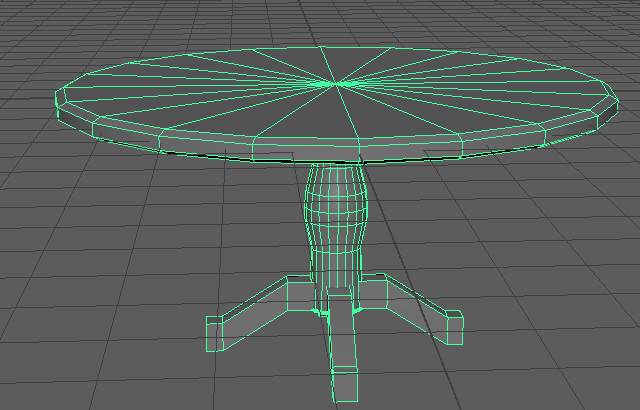Image resolution: width=640 pixels, height=410 pixels.
Task: Select the long right leg of the table base
Action: click(416, 308)
